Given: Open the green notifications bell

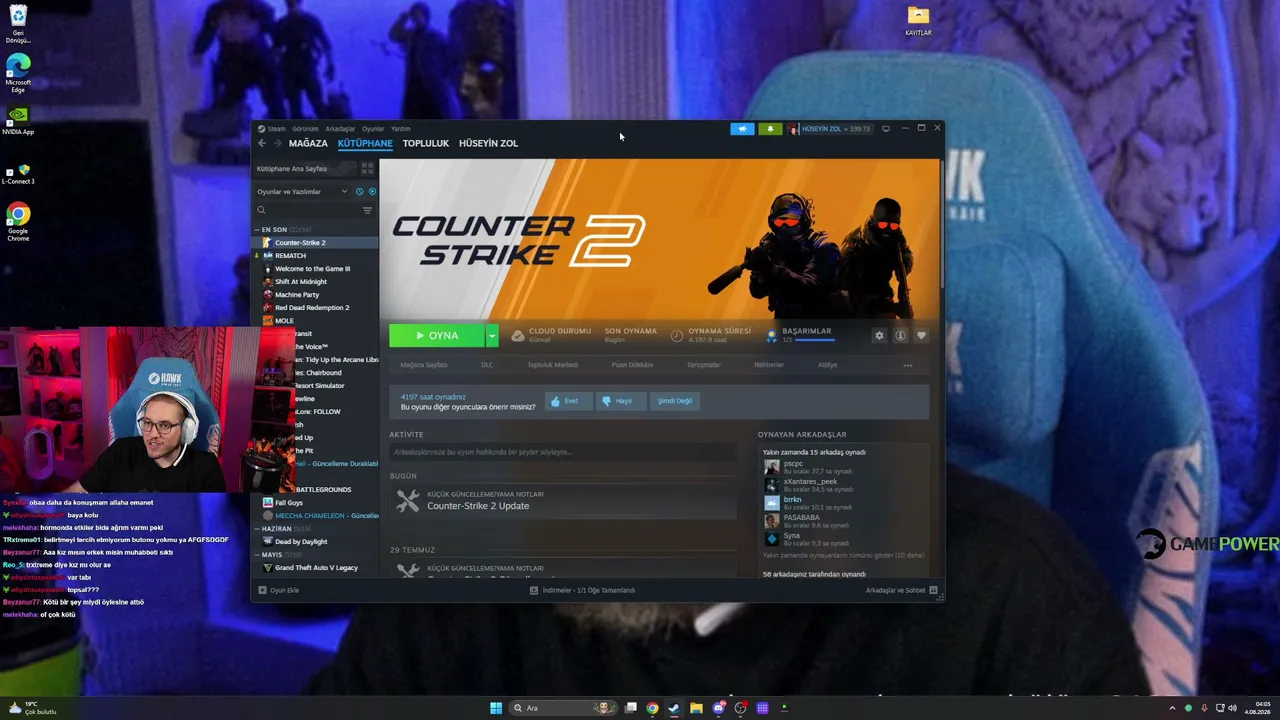Looking at the screenshot, I should coord(770,129).
